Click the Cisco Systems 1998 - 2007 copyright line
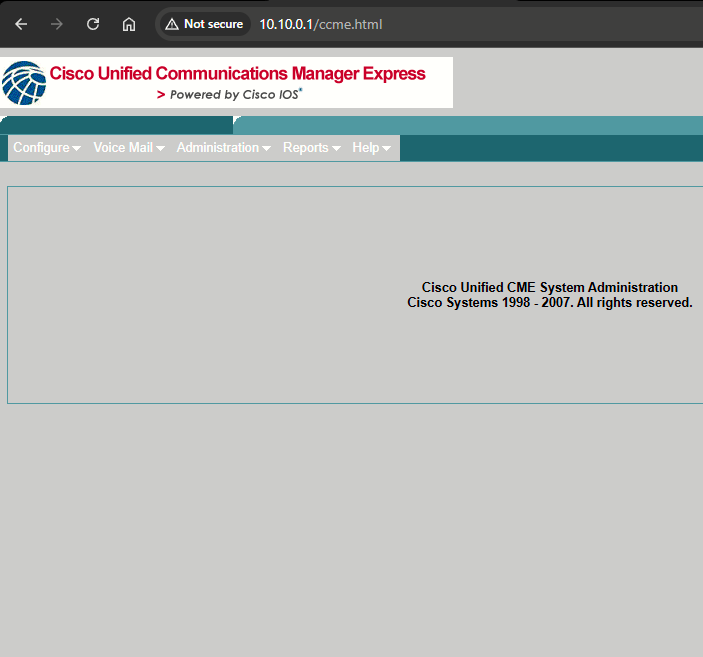This screenshot has height=657, width=703. 550,303
